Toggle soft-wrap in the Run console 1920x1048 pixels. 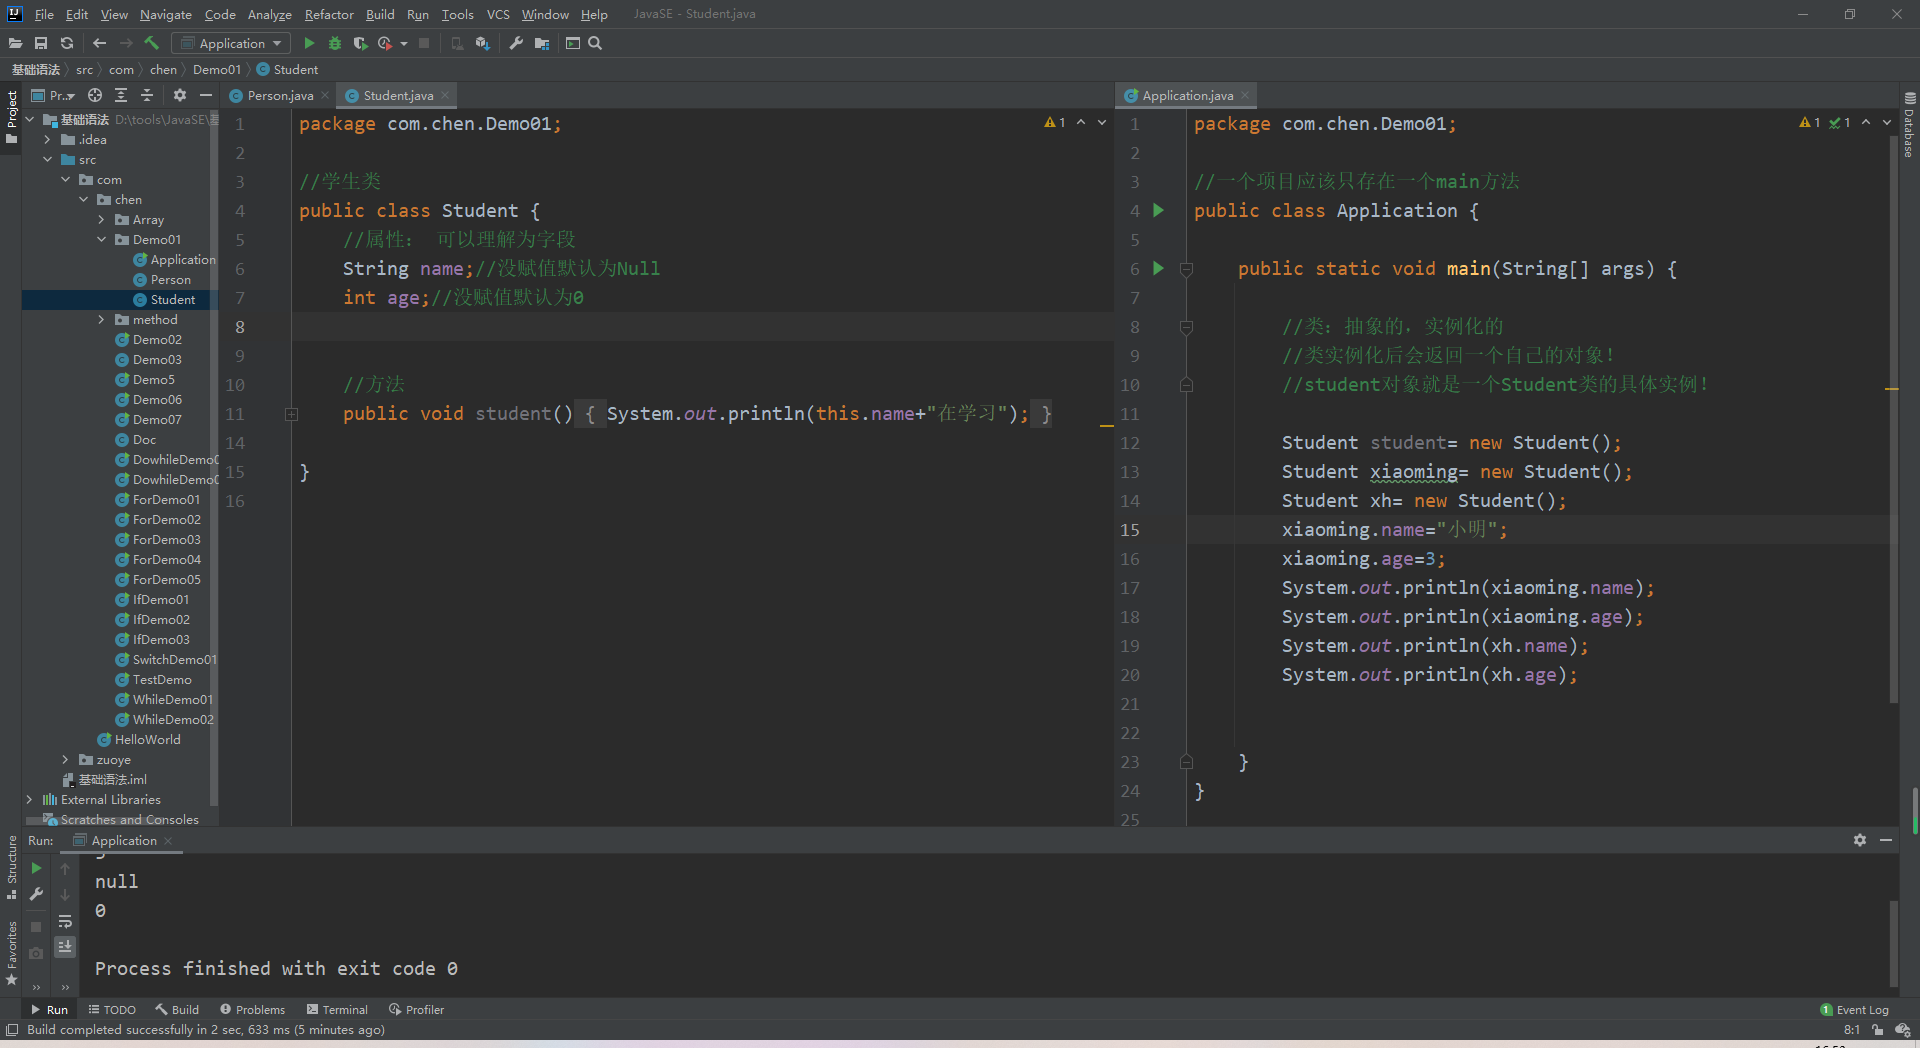65,921
